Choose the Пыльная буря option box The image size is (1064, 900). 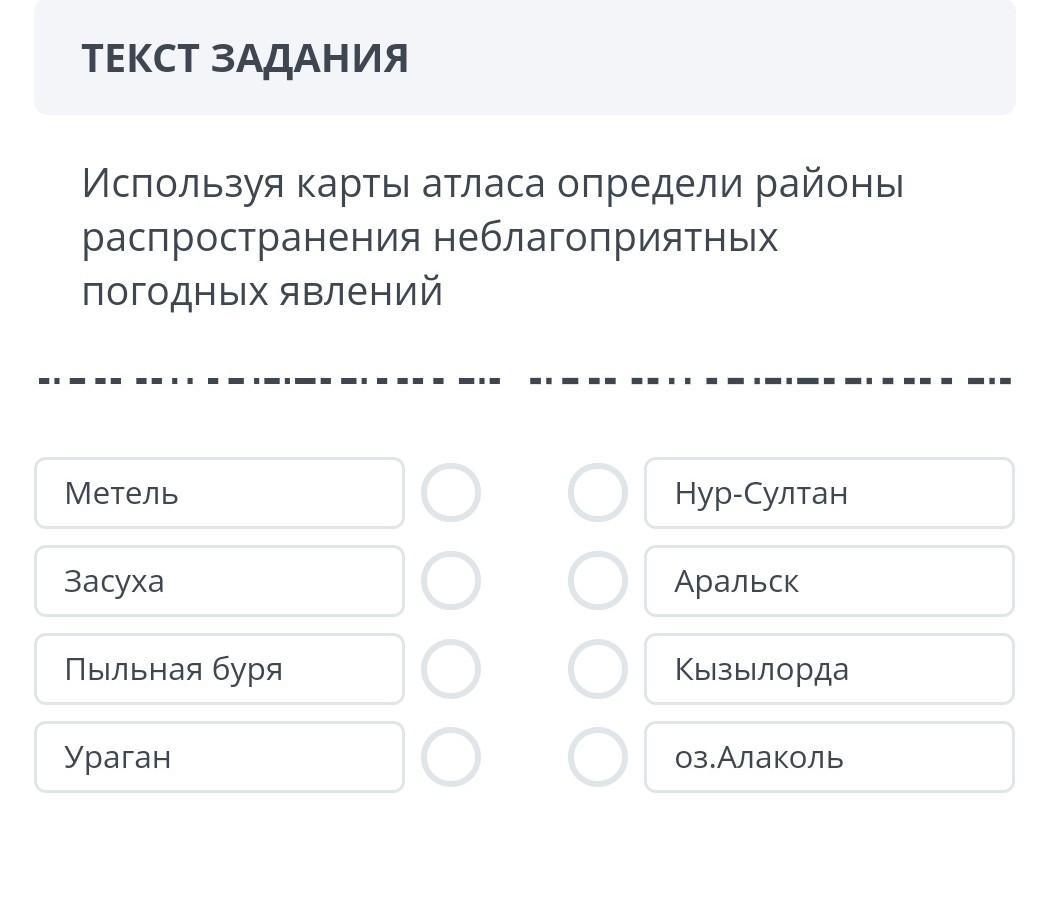pos(219,669)
